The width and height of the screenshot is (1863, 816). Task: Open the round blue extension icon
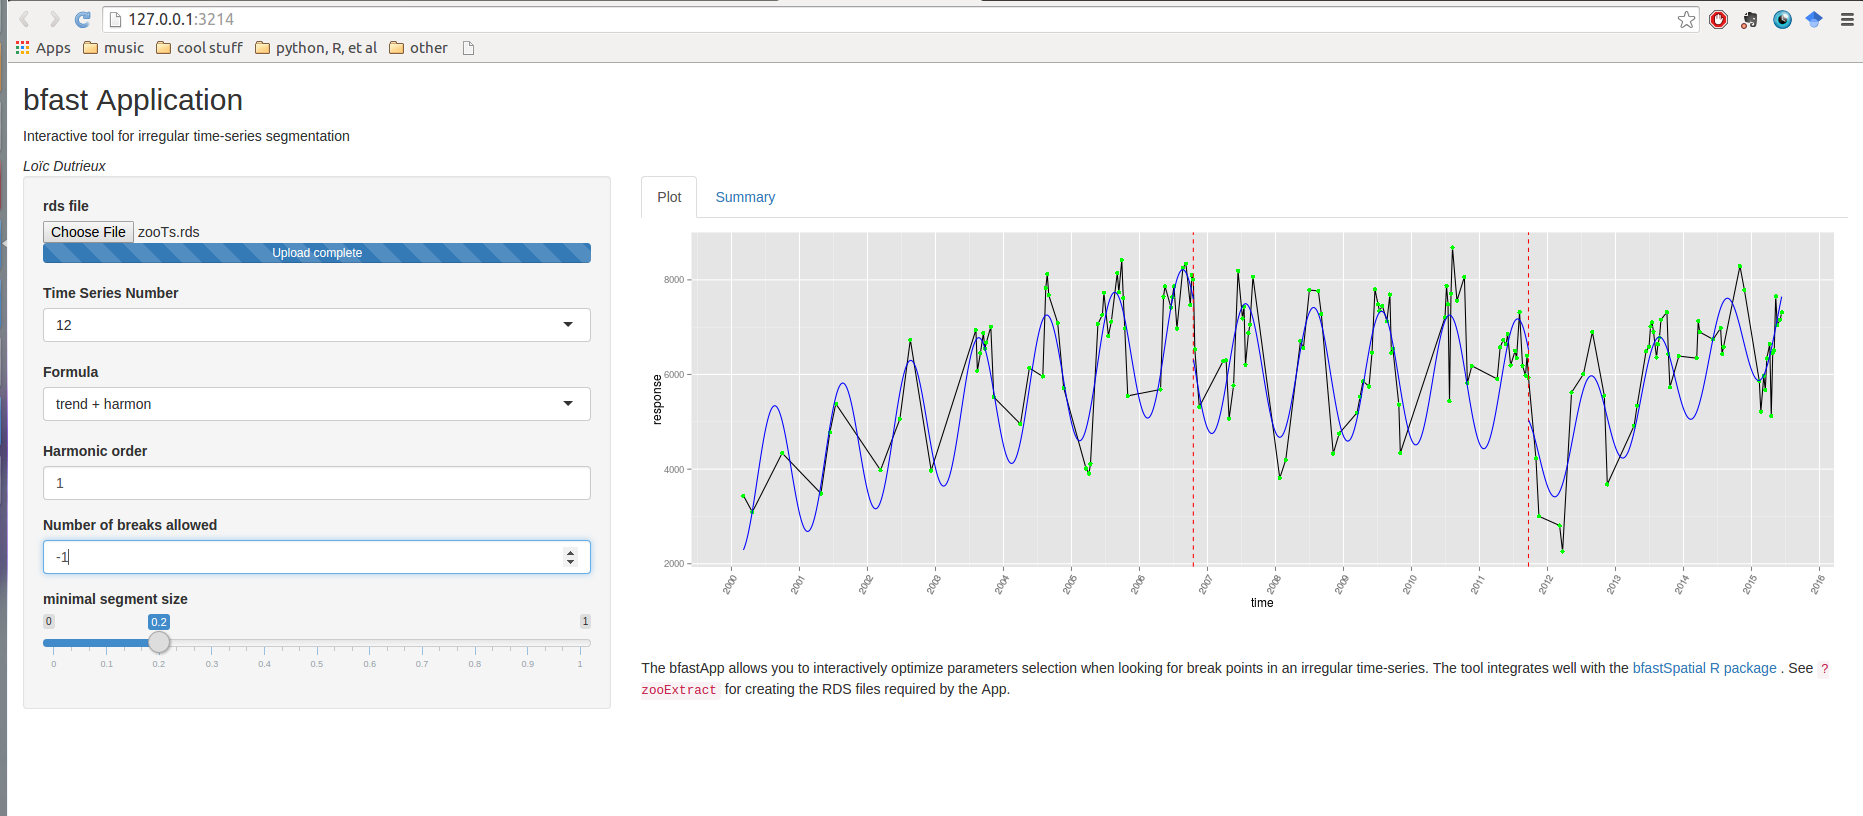click(x=1782, y=19)
